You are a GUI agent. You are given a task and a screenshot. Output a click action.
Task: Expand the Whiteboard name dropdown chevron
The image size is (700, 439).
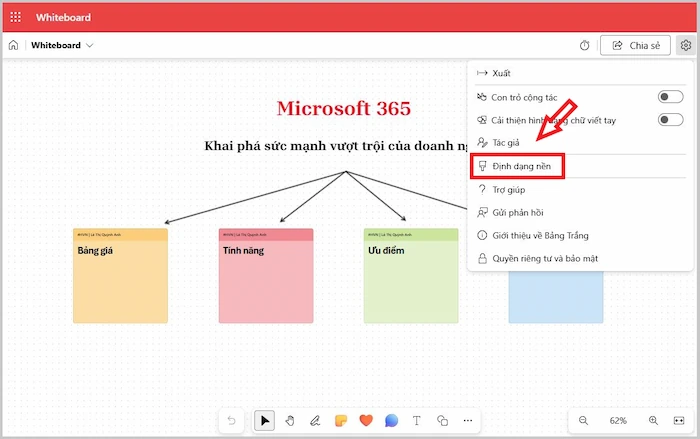pyautogui.click(x=90, y=45)
